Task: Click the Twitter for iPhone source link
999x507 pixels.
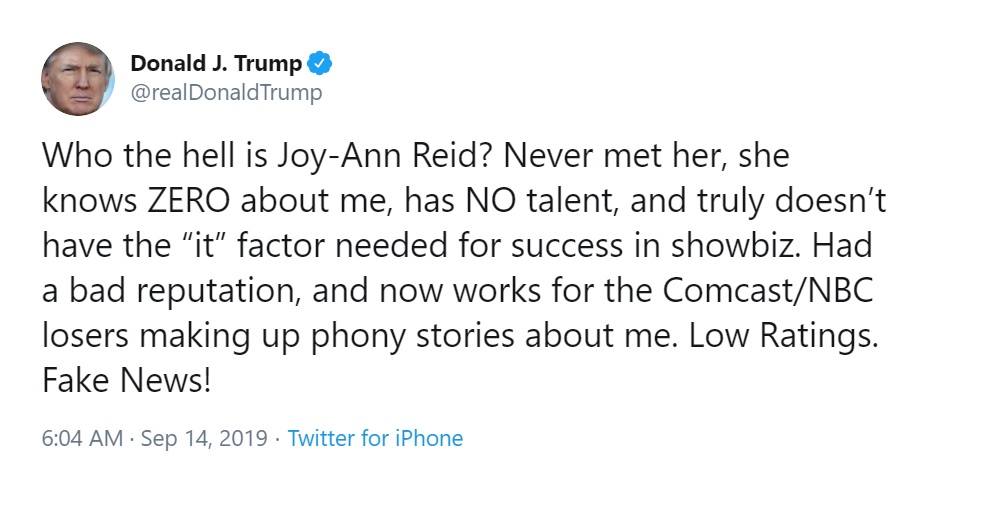Action: 375,438
